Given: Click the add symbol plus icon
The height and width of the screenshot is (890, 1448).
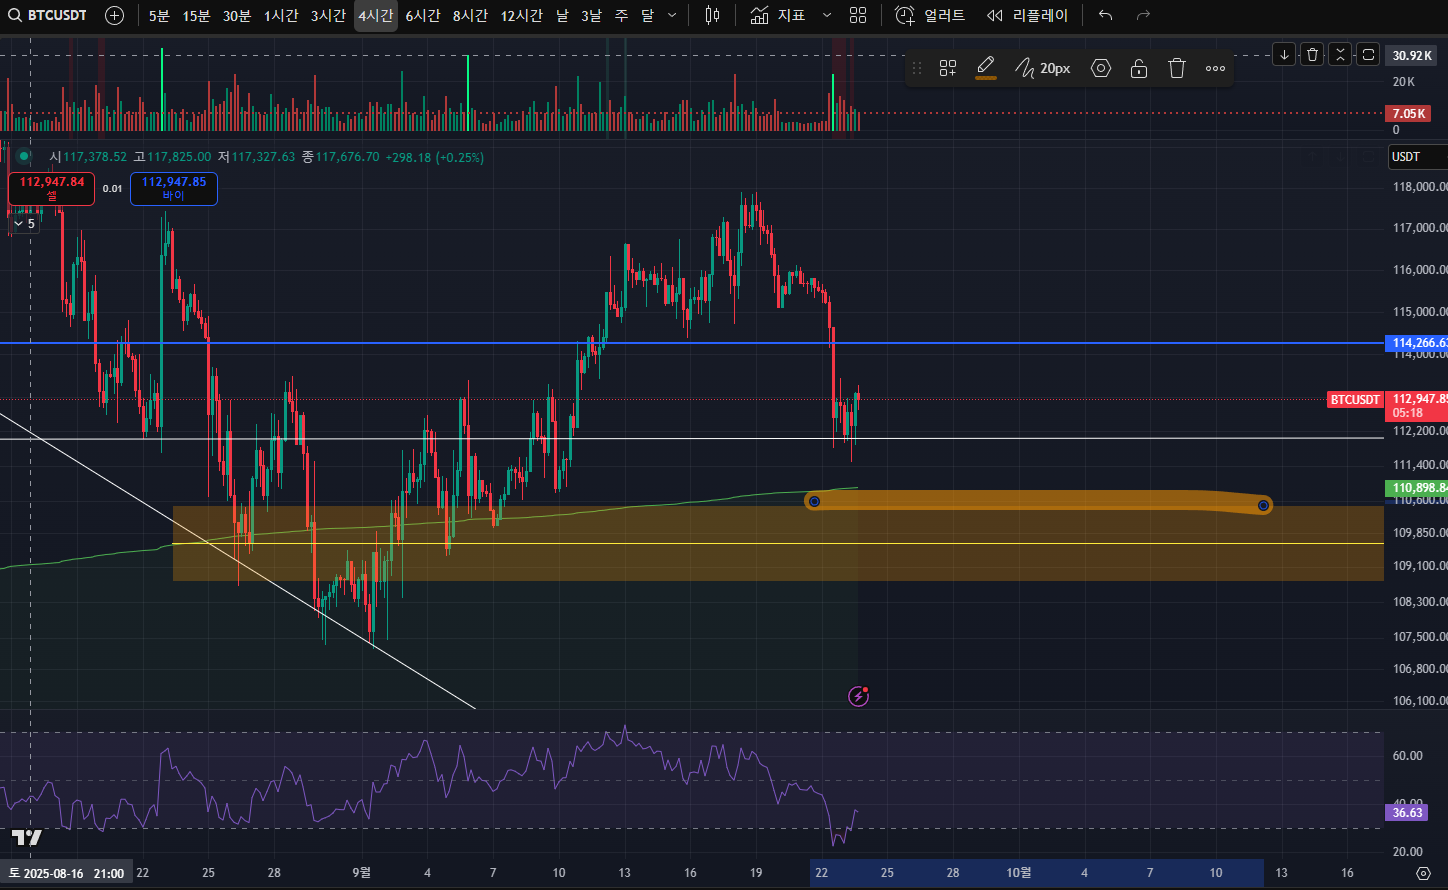Looking at the screenshot, I should pyautogui.click(x=115, y=16).
